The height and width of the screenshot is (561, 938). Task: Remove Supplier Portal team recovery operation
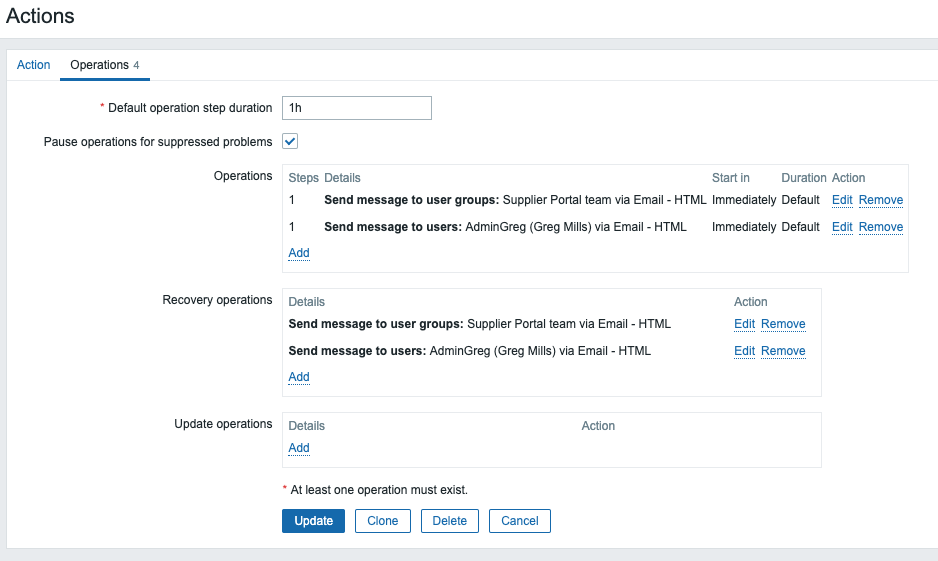coord(783,324)
